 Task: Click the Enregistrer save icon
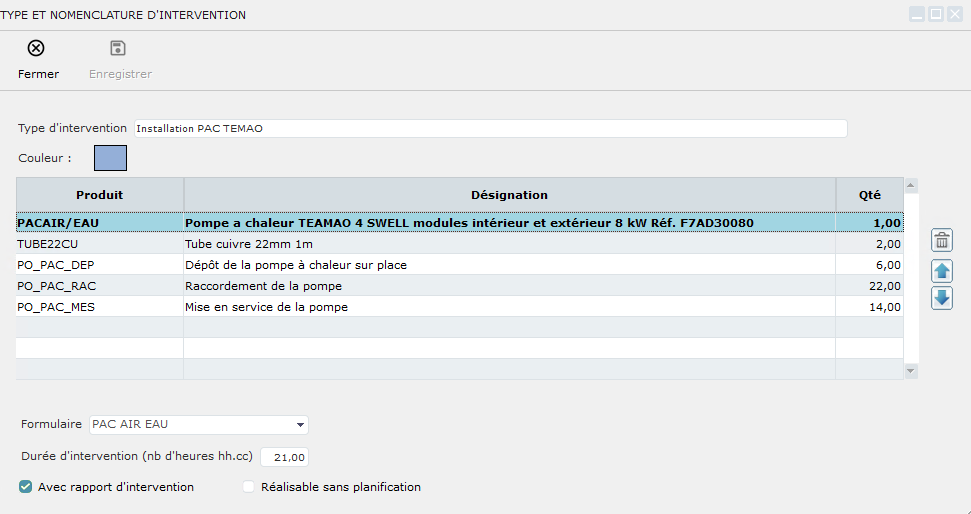coord(118,49)
